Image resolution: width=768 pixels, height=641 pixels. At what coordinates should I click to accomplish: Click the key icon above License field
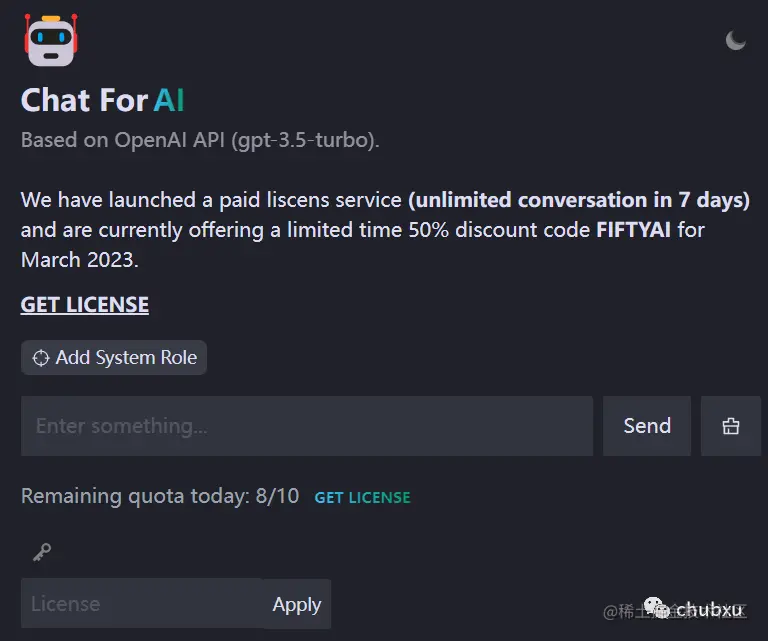41,552
